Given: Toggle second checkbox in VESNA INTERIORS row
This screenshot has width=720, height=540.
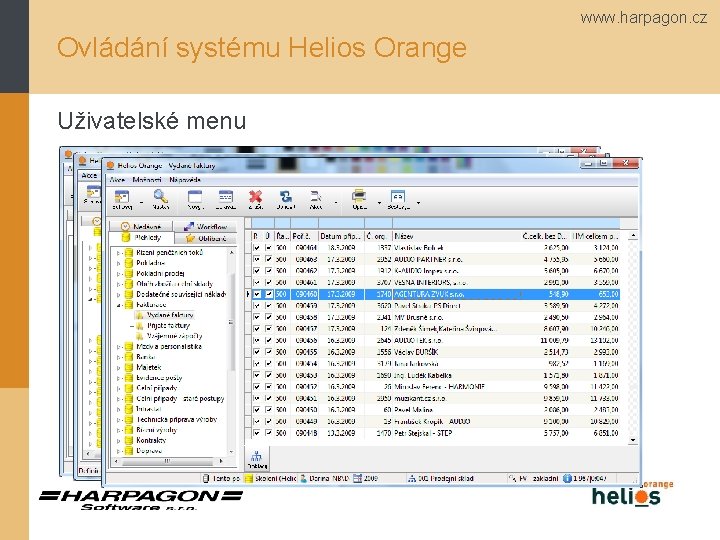Looking at the screenshot, I should click(x=269, y=282).
